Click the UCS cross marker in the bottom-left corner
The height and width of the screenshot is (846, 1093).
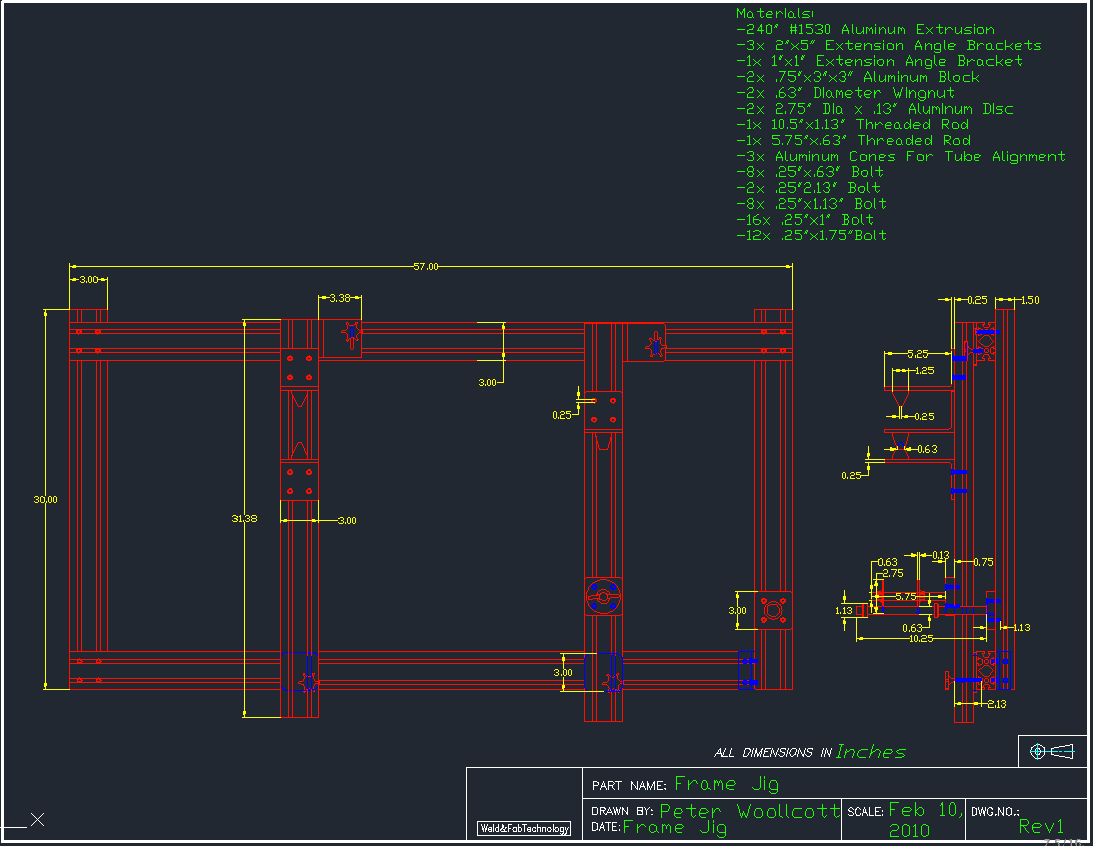point(37,820)
